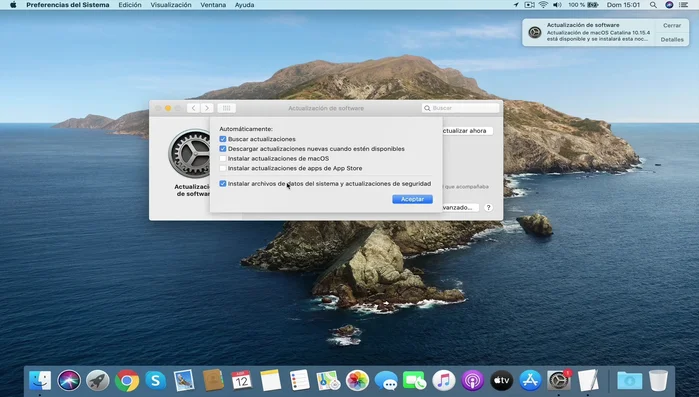
Task: Open TextEdit document icon in dock
Action: pos(588,381)
